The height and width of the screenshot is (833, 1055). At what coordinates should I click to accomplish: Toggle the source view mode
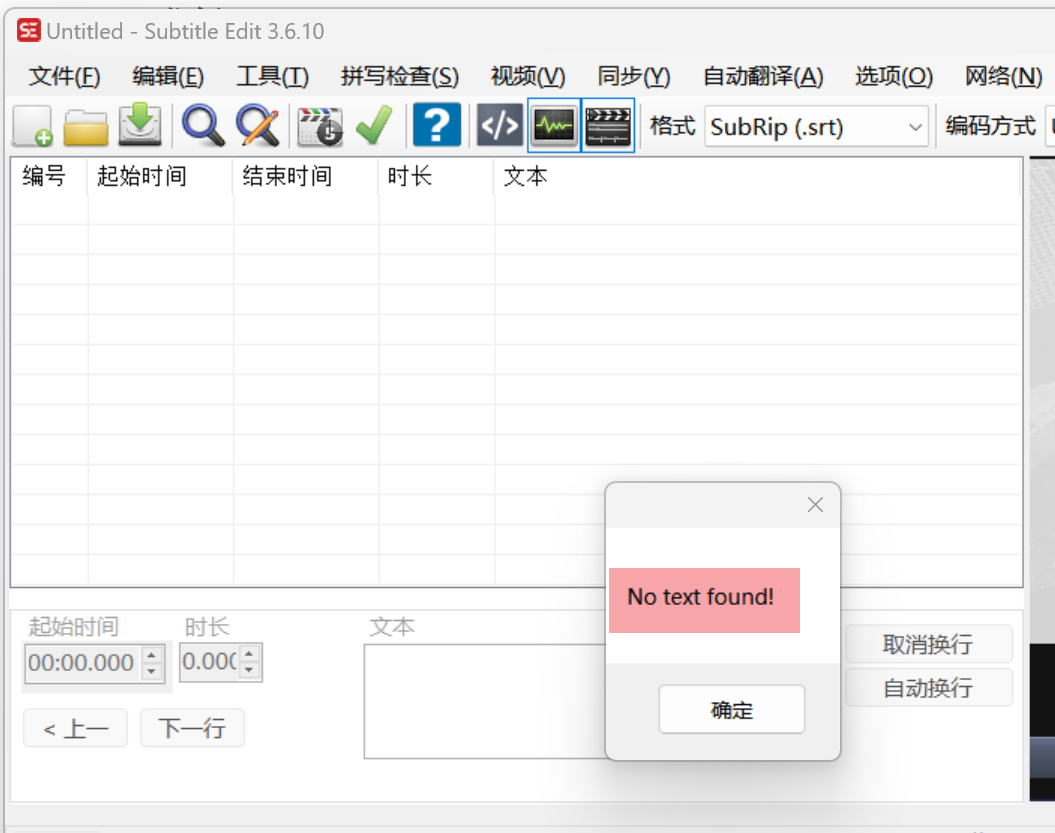click(x=498, y=126)
